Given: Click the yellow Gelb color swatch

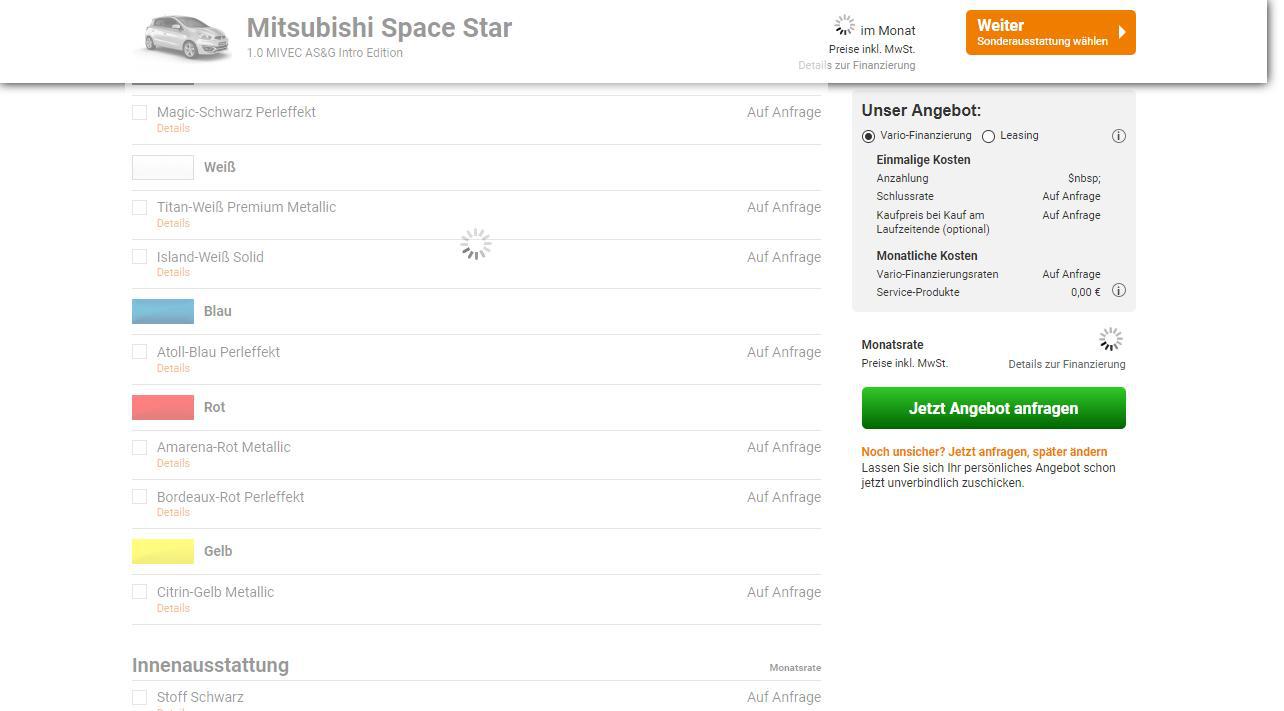Looking at the screenshot, I should (x=163, y=551).
